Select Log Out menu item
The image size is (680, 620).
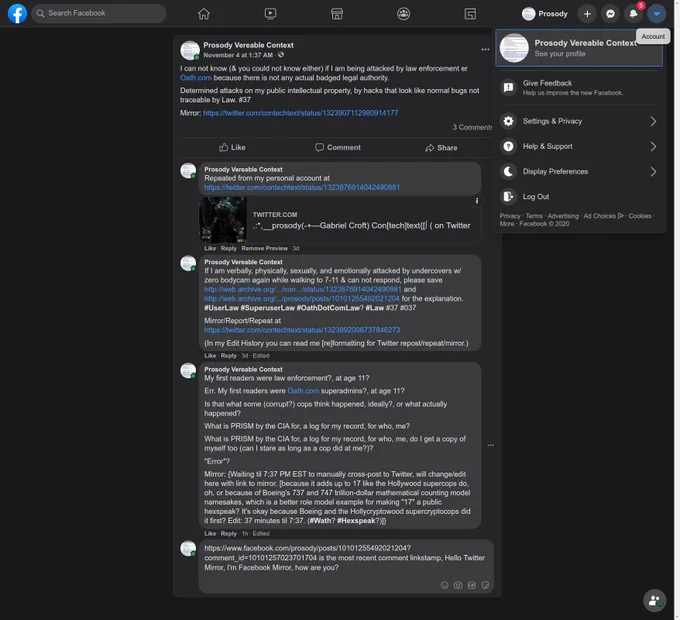(x=579, y=197)
